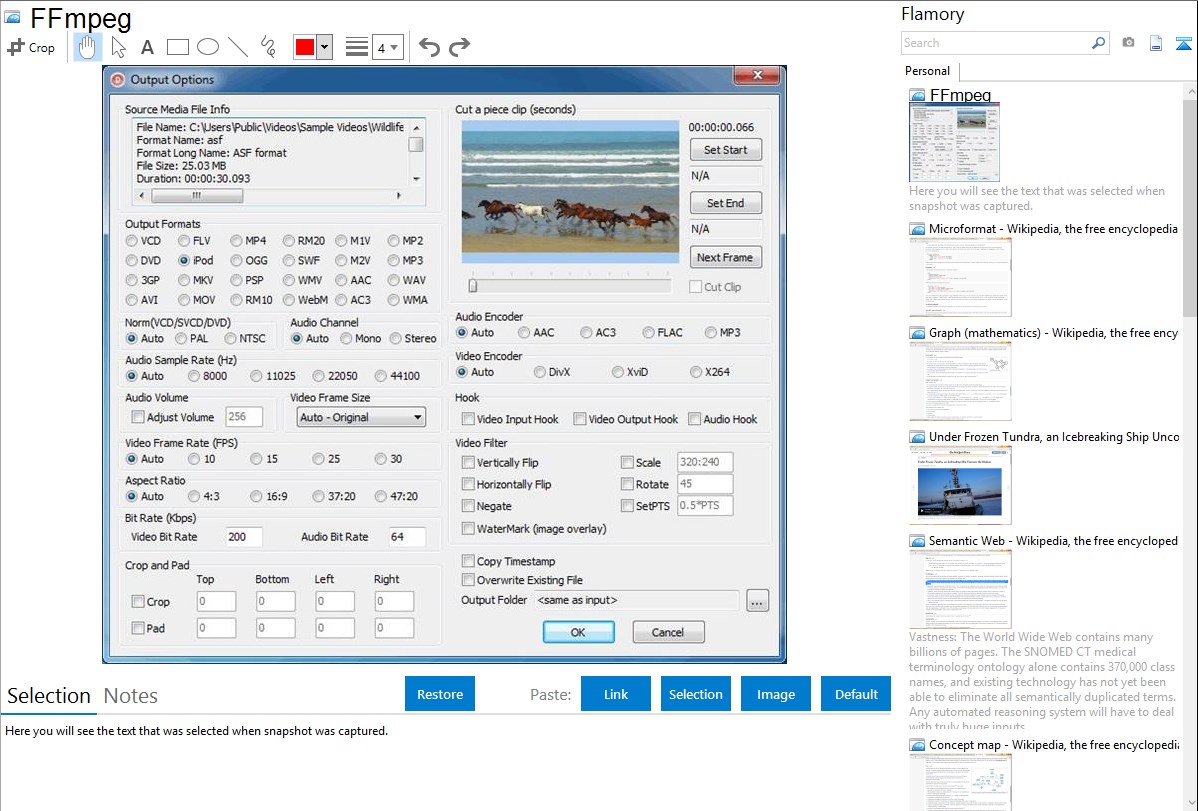Open the color picker dropdown arrow
The width and height of the screenshot is (1198, 811).
[324, 47]
